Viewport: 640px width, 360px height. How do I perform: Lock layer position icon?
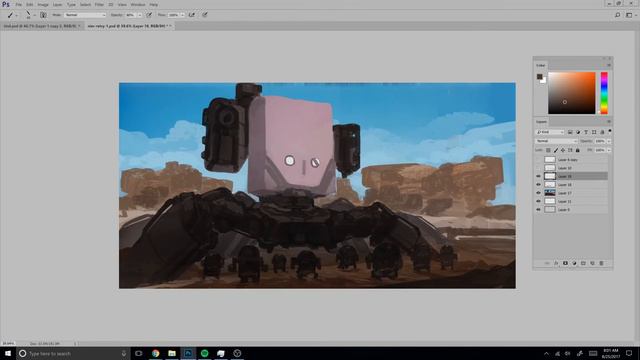coord(563,150)
